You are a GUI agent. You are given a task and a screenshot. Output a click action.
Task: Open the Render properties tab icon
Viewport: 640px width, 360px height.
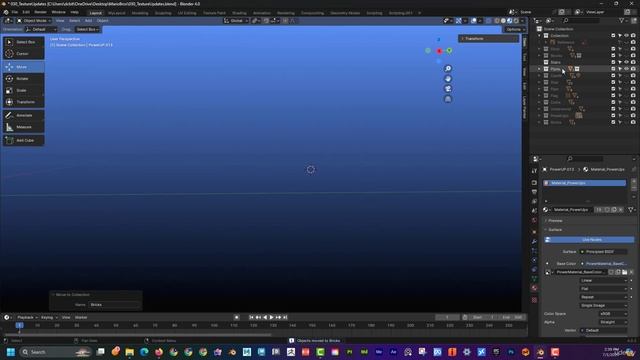534,182
